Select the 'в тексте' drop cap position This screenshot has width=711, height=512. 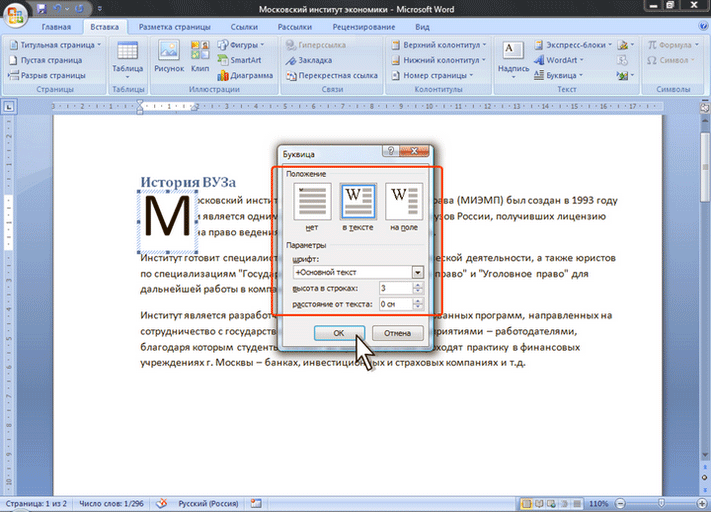click(358, 207)
